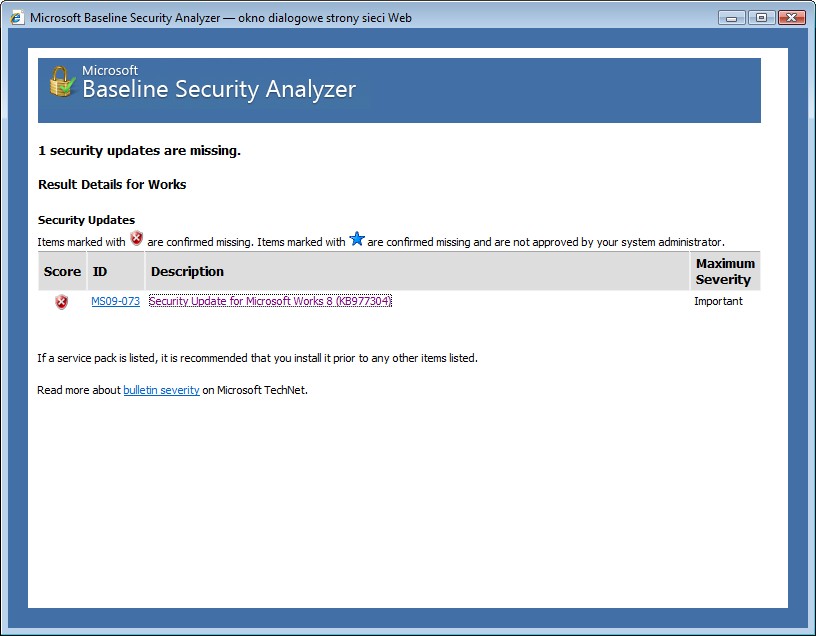Click the '1 security updates are missing' heading
The height and width of the screenshot is (636, 816).
point(139,150)
